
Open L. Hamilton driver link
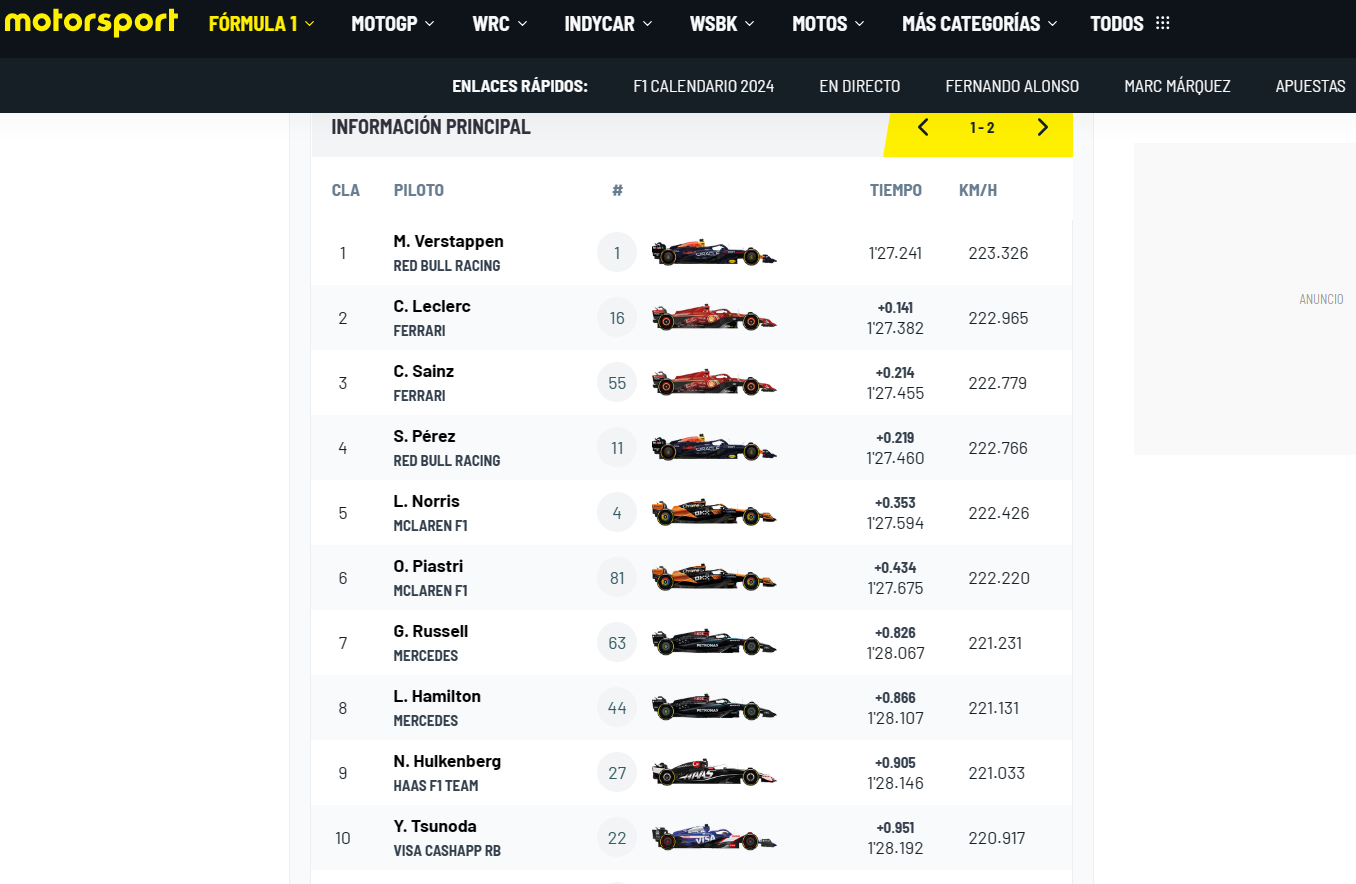(437, 696)
